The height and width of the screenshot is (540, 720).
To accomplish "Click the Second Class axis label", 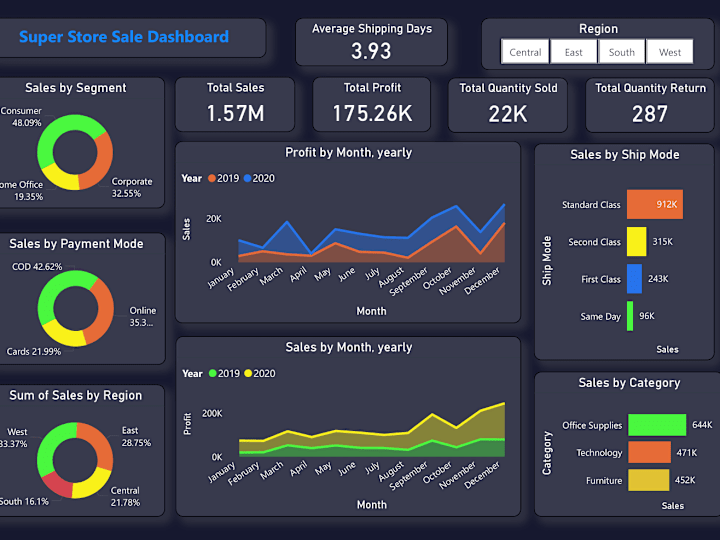I will point(594,242).
